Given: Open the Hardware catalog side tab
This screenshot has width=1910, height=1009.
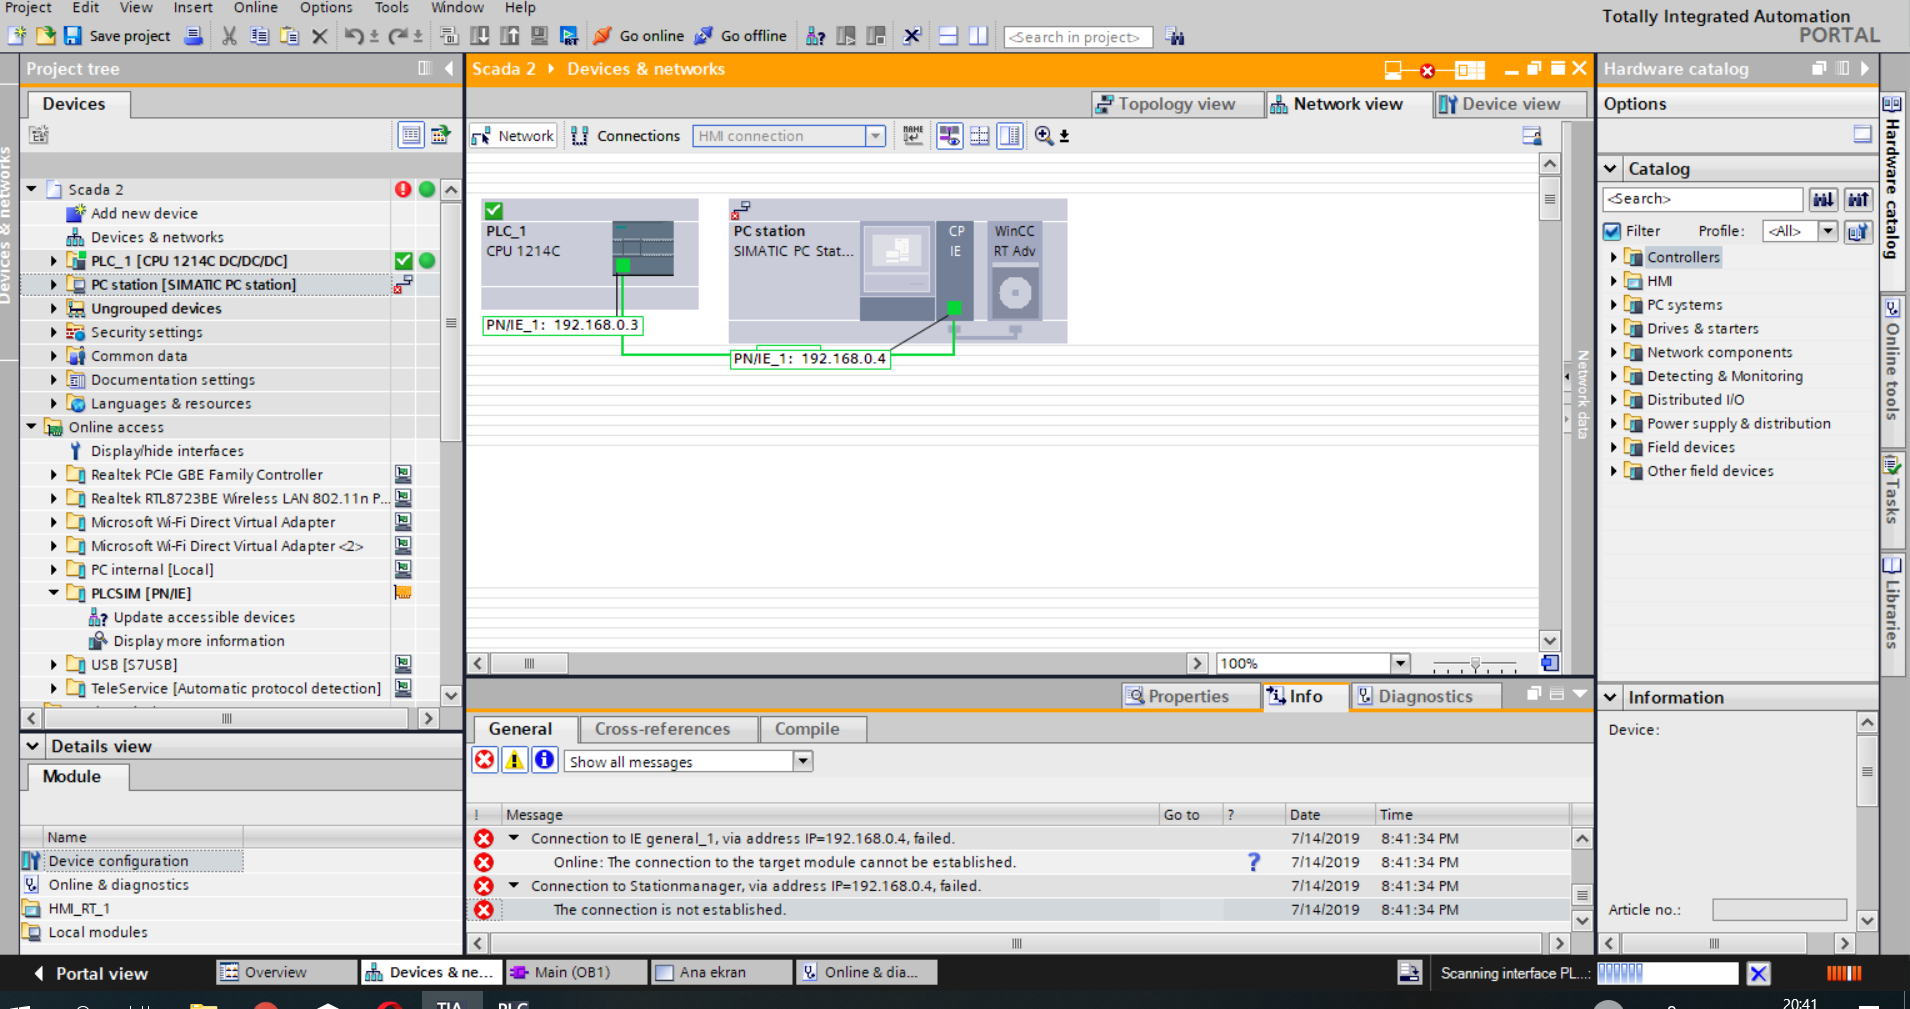Looking at the screenshot, I should 1892,177.
